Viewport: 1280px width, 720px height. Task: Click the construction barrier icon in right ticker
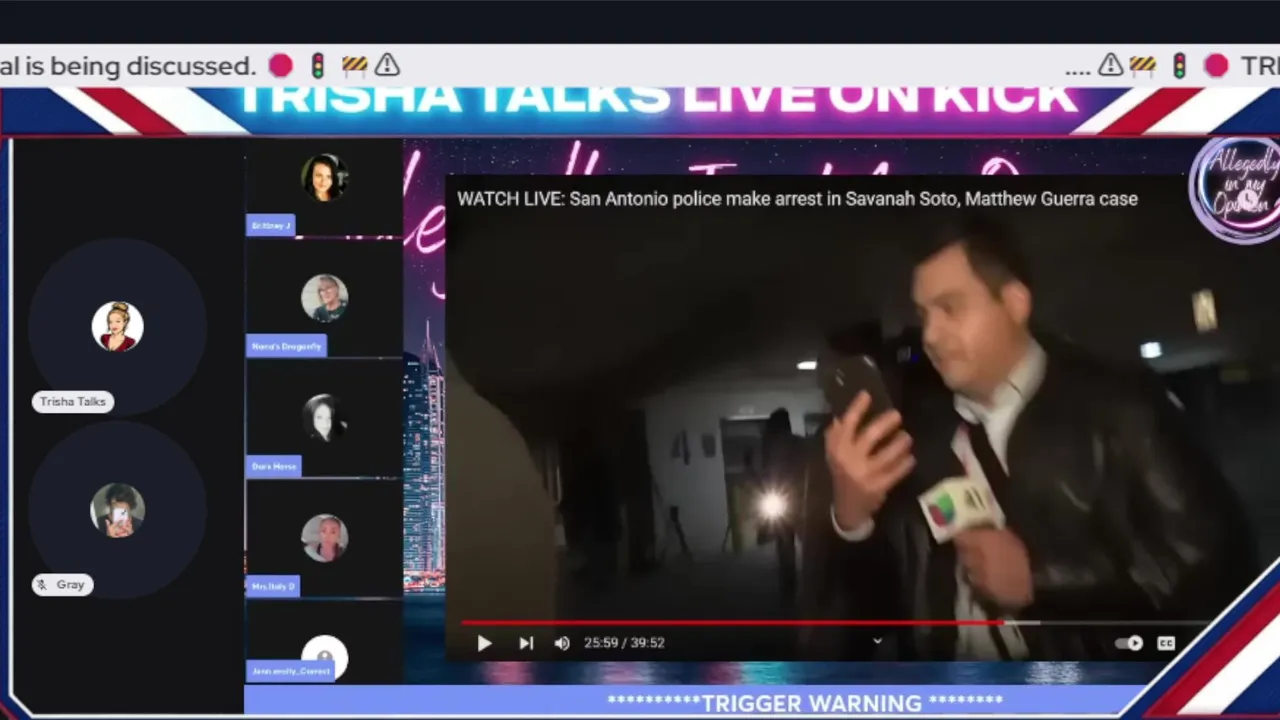(x=1143, y=66)
